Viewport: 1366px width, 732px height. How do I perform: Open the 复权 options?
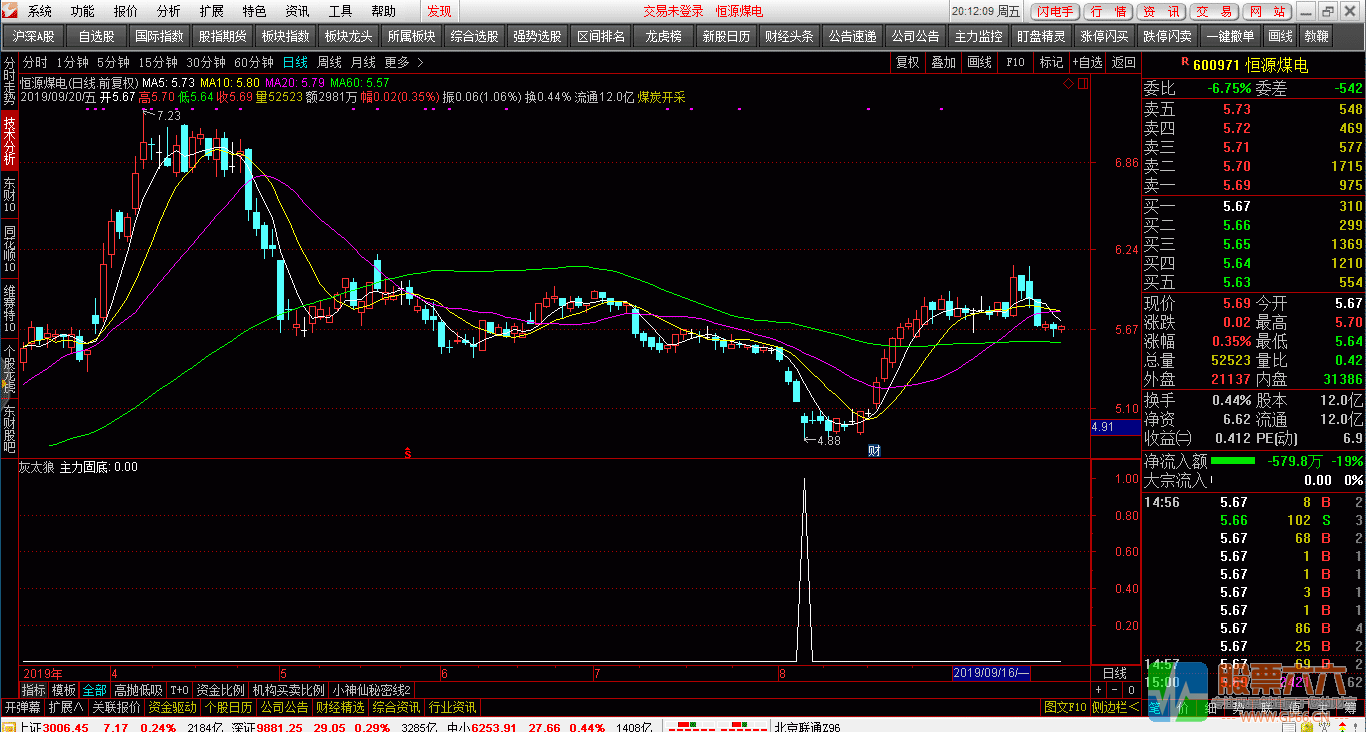907,62
